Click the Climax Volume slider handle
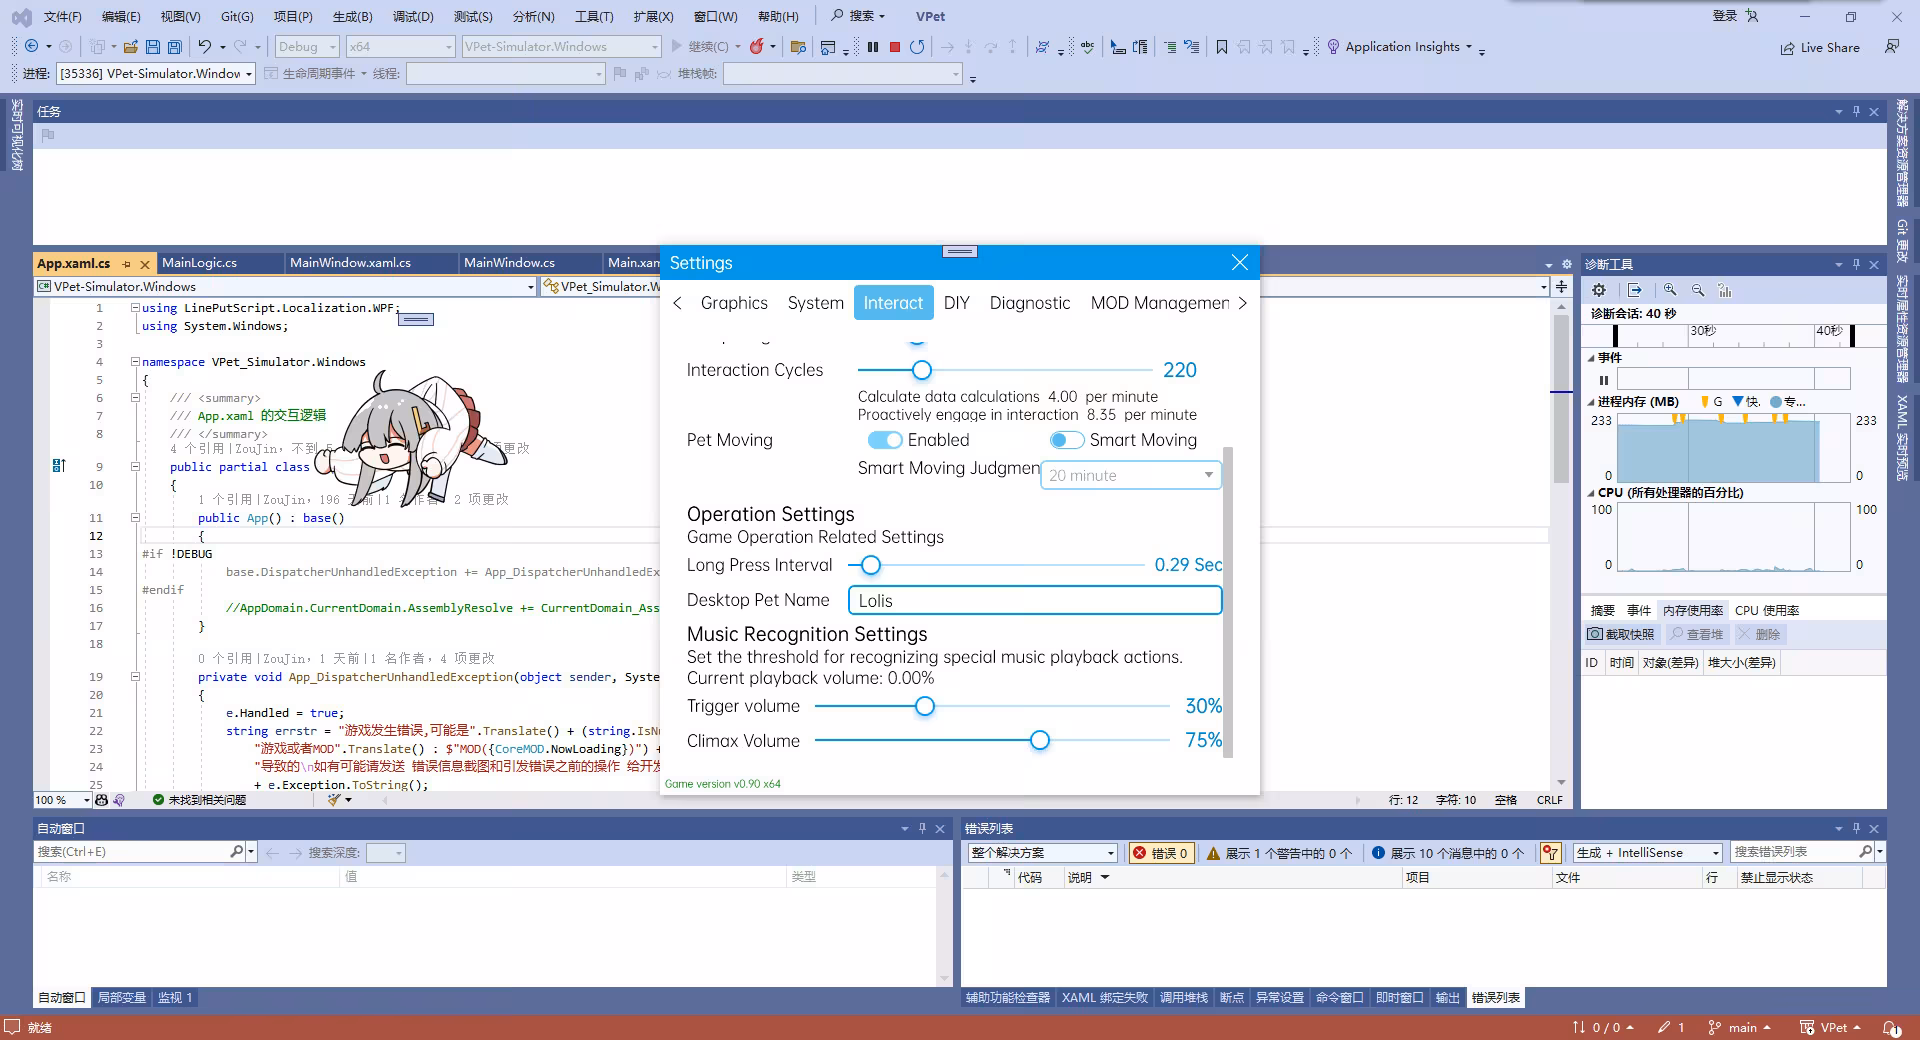Image resolution: width=1920 pixels, height=1040 pixels. pos(1040,740)
